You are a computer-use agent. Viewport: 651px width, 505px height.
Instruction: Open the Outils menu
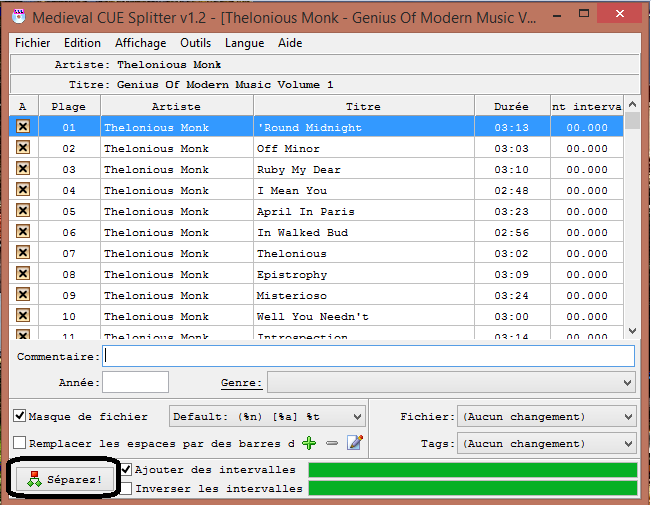click(x=196, y=43)
